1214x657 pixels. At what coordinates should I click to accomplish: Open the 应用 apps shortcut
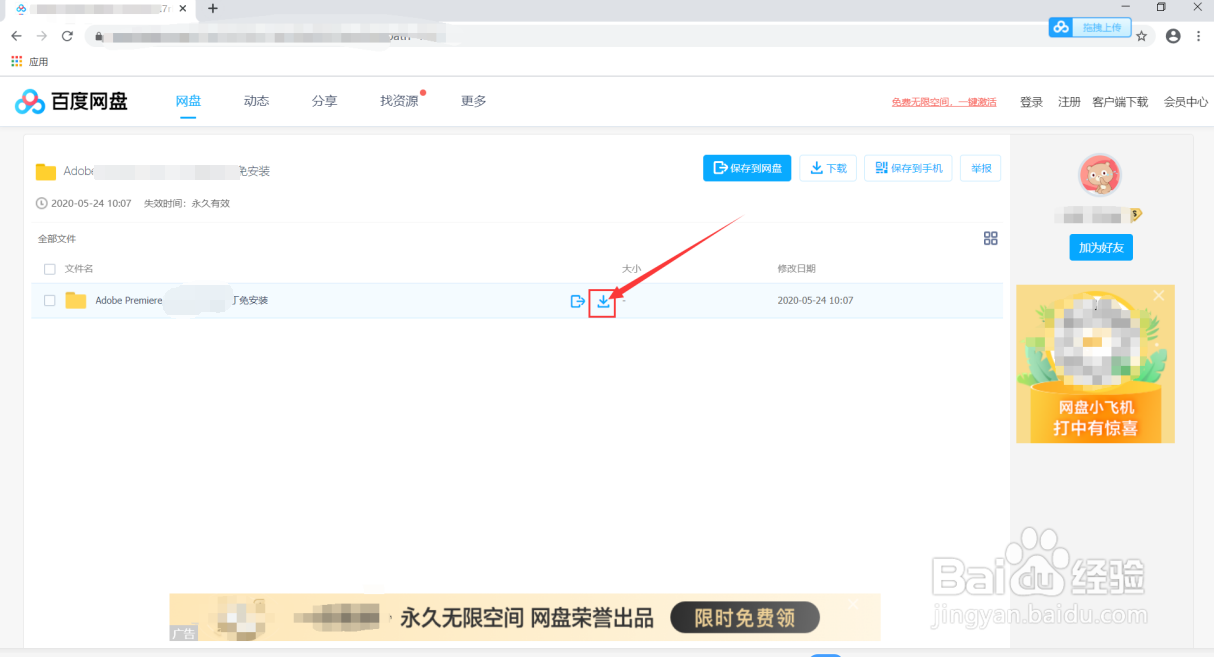coord(27,61)
